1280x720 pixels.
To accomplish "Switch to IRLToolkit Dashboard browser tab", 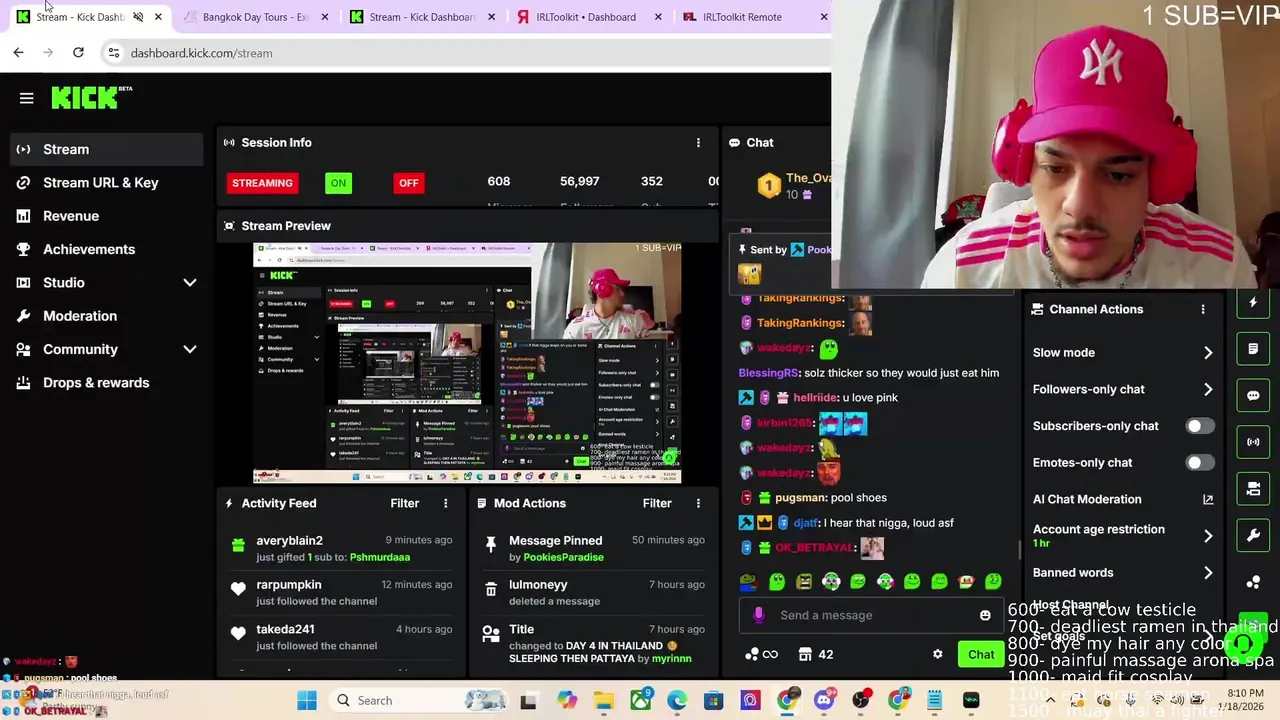I will (x=586, y=17).
